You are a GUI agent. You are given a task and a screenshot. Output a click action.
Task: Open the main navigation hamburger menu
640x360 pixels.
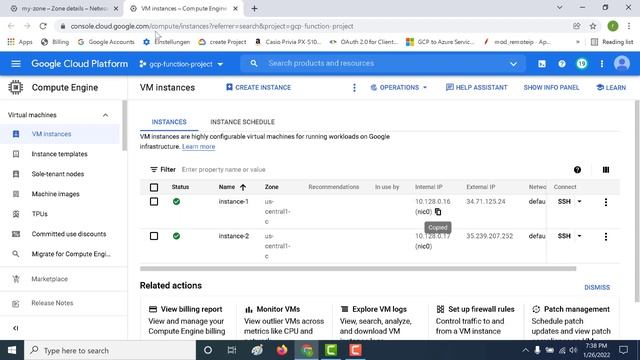[16, 64]
